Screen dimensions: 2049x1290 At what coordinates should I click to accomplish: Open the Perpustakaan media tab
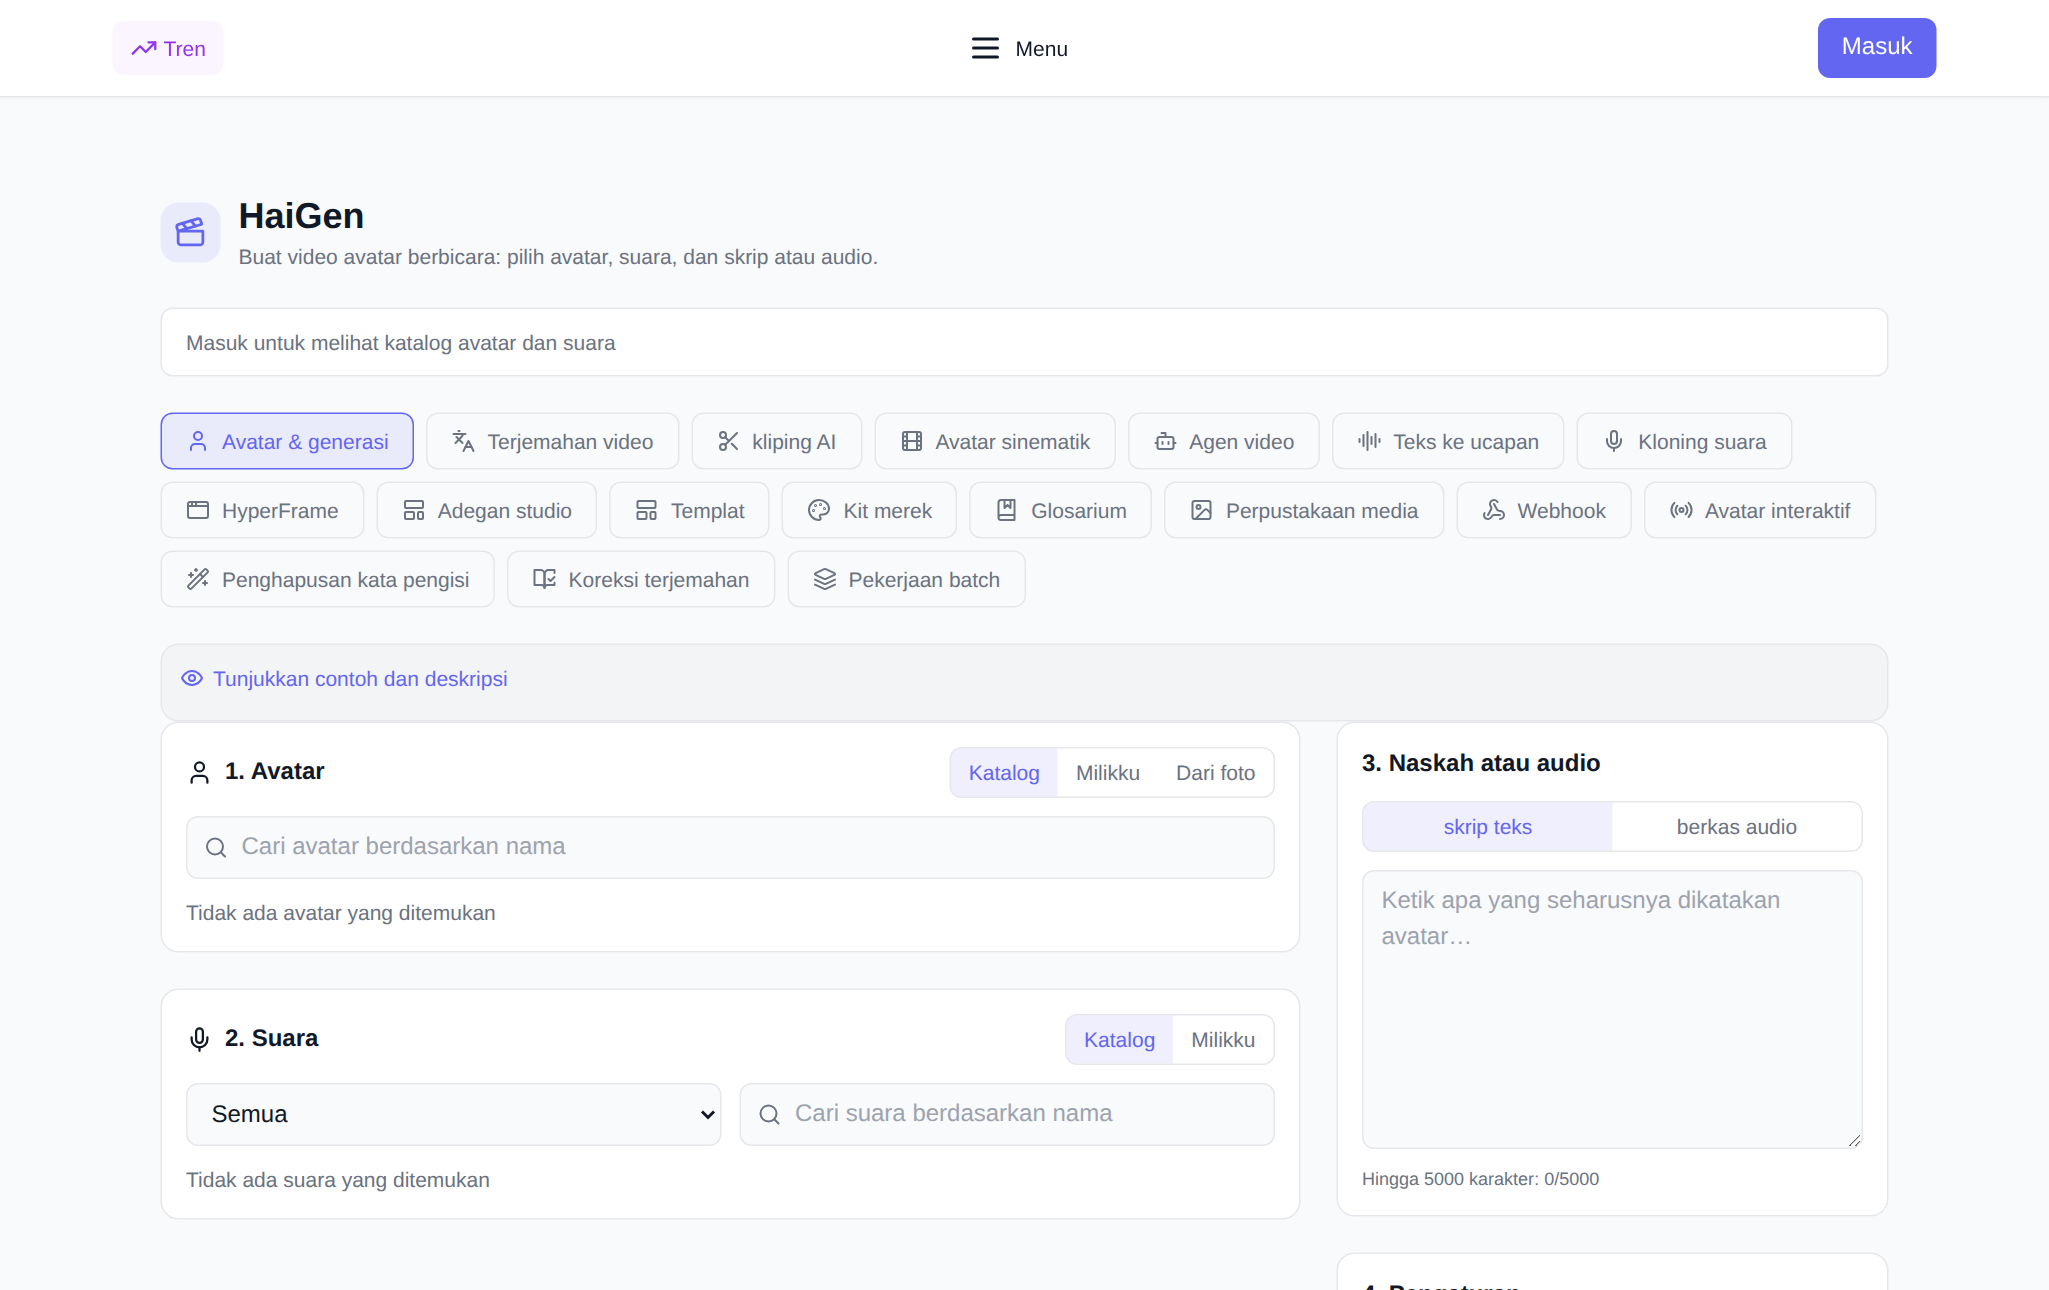[1304, 510]
